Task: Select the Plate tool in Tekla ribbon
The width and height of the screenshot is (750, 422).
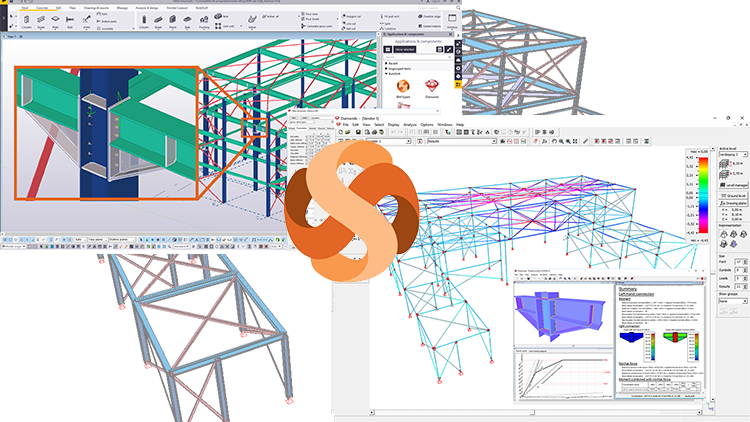Action: pos(55,21)
